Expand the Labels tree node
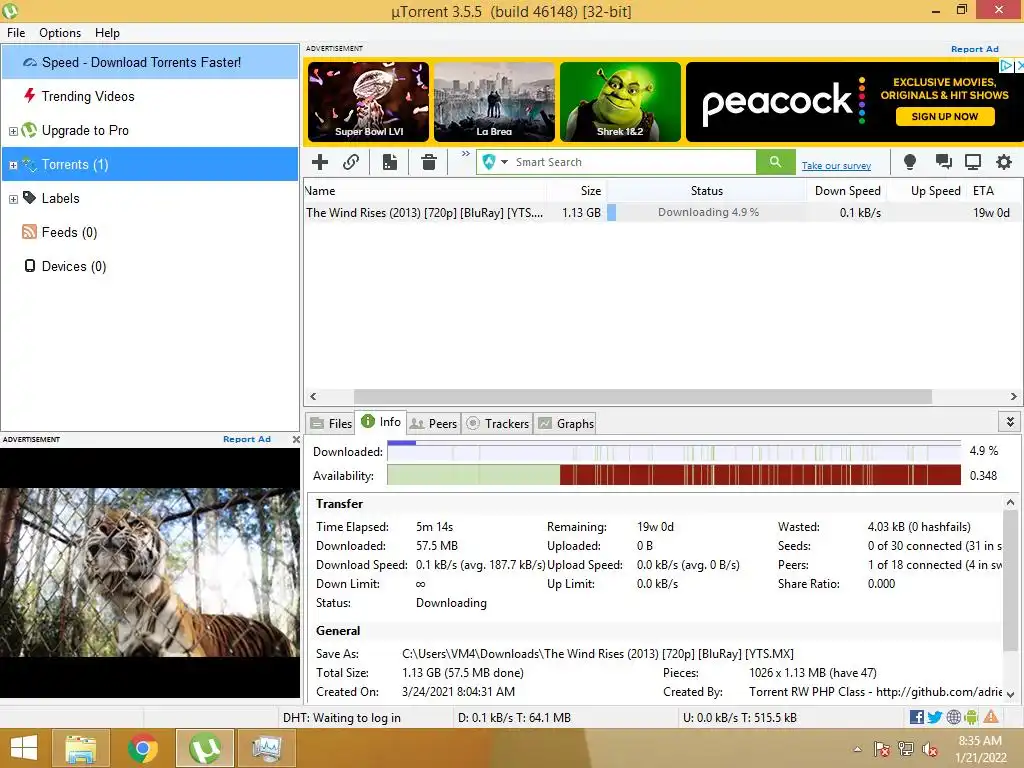The width and height of the screenshot is (1024, 768). click(13, 199)
